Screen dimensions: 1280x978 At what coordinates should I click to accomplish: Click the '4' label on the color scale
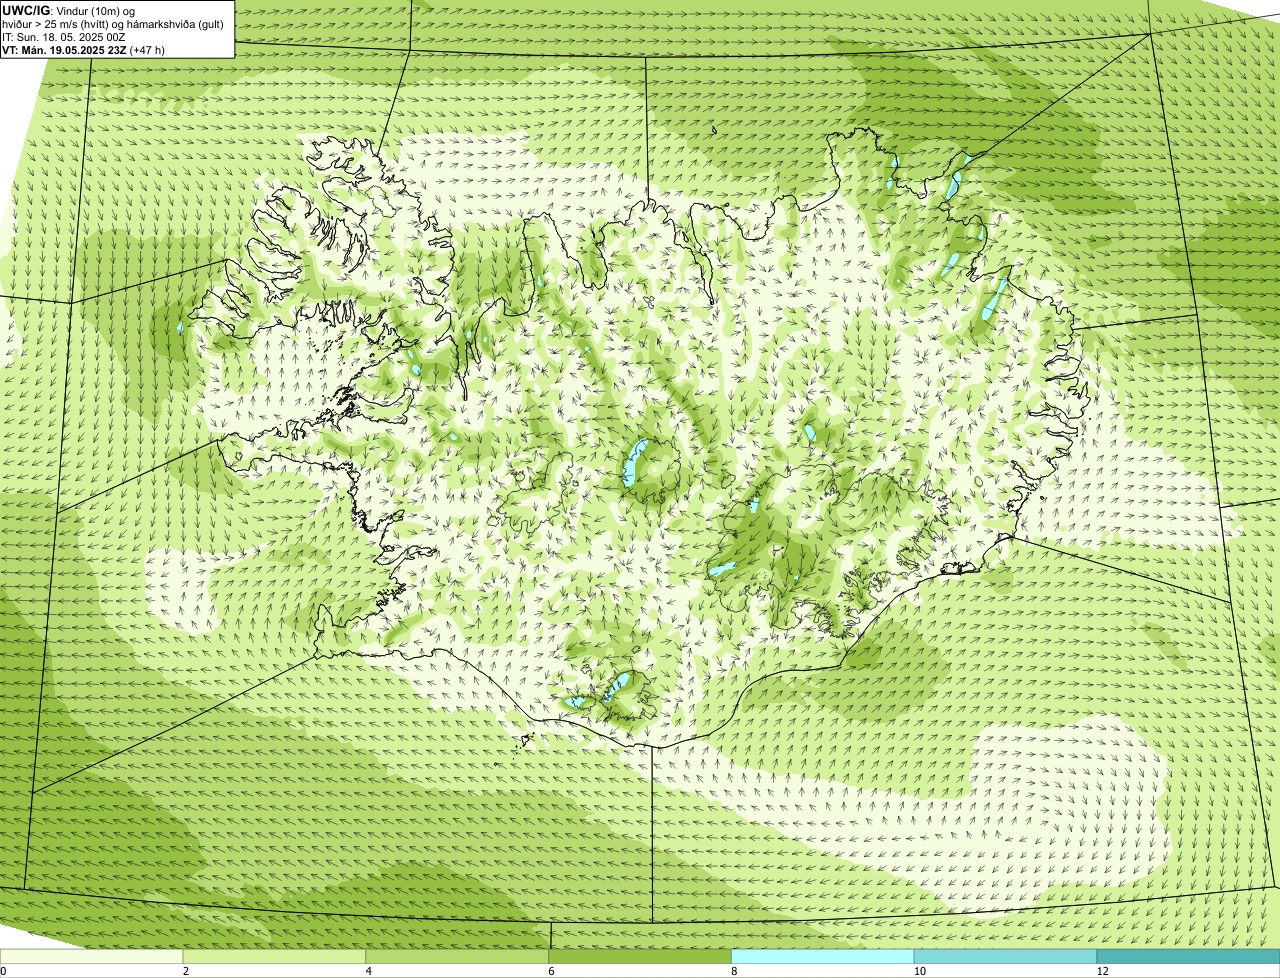(369, 971)
